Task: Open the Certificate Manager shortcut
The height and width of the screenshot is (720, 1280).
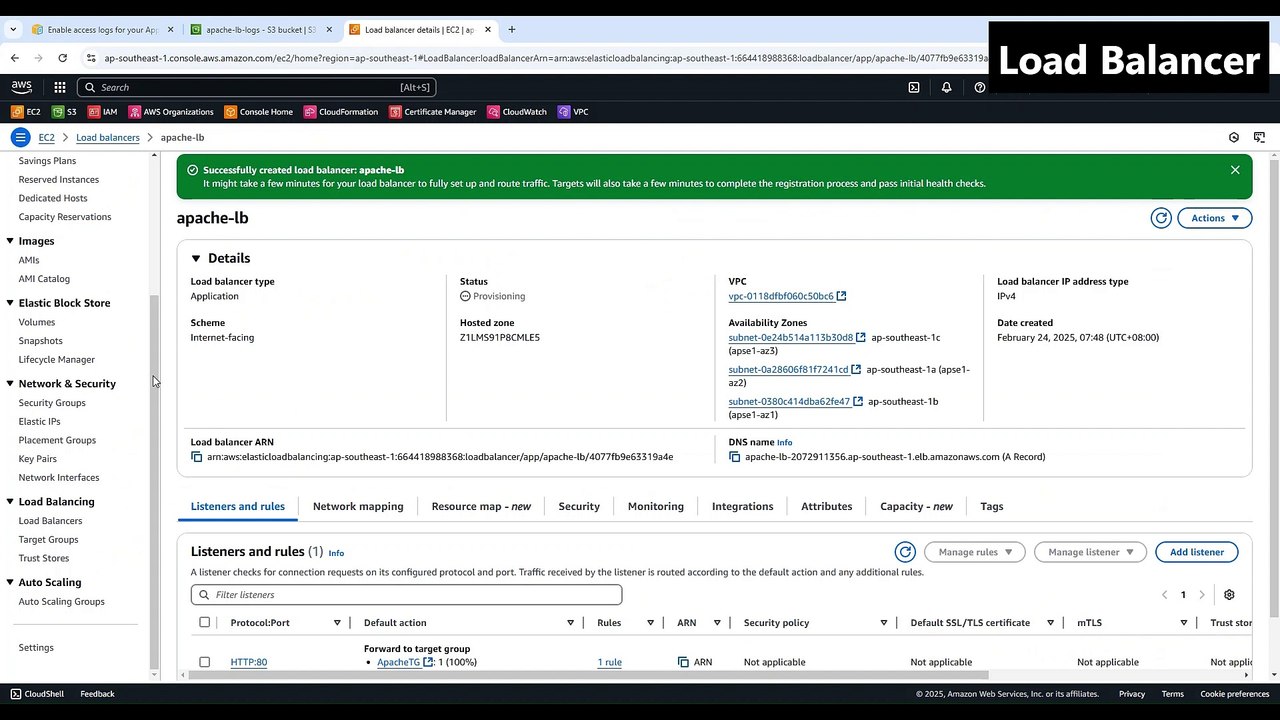Action: pyautogui.click(x=433, y=112)
